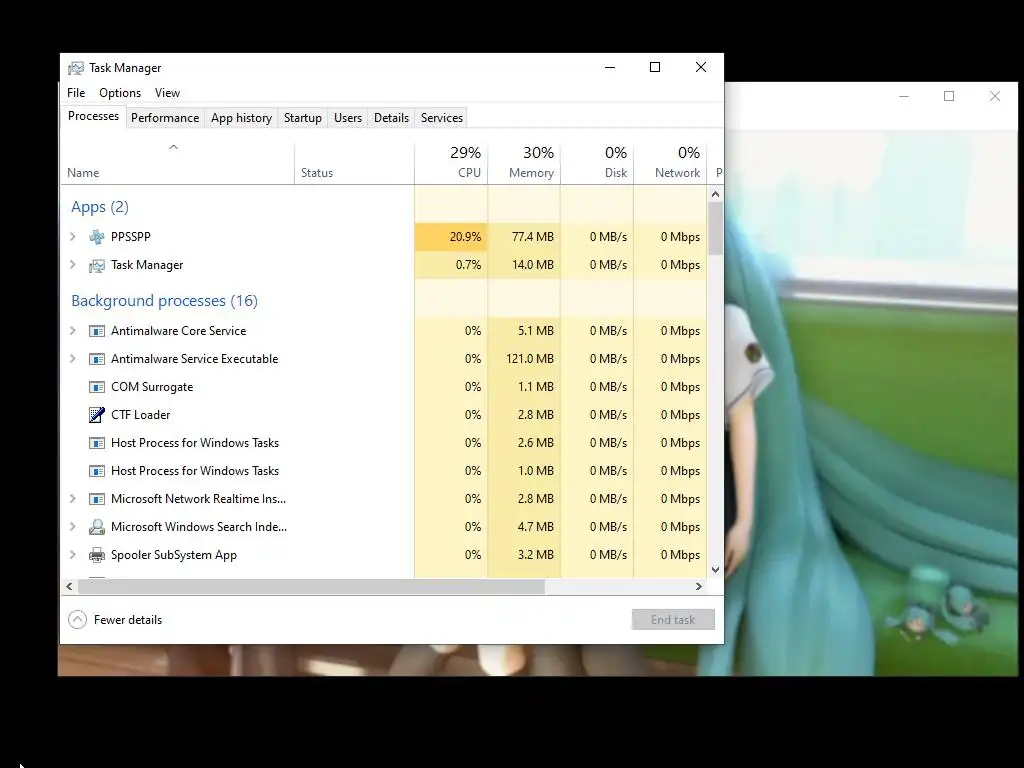Expand Antimalware Core Service entry

pos(72,330)
